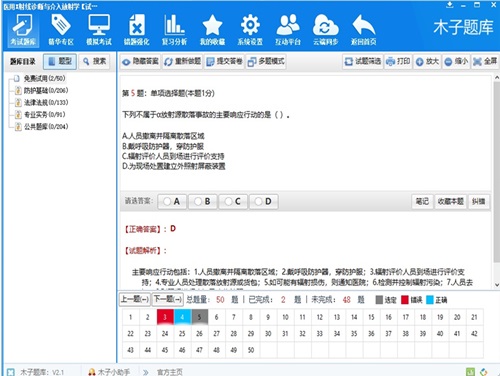Image resolution: width=500 pixels, height=376 pixels.
Task: Open the 官方主页 official homepage link
Action: [169, 372]
